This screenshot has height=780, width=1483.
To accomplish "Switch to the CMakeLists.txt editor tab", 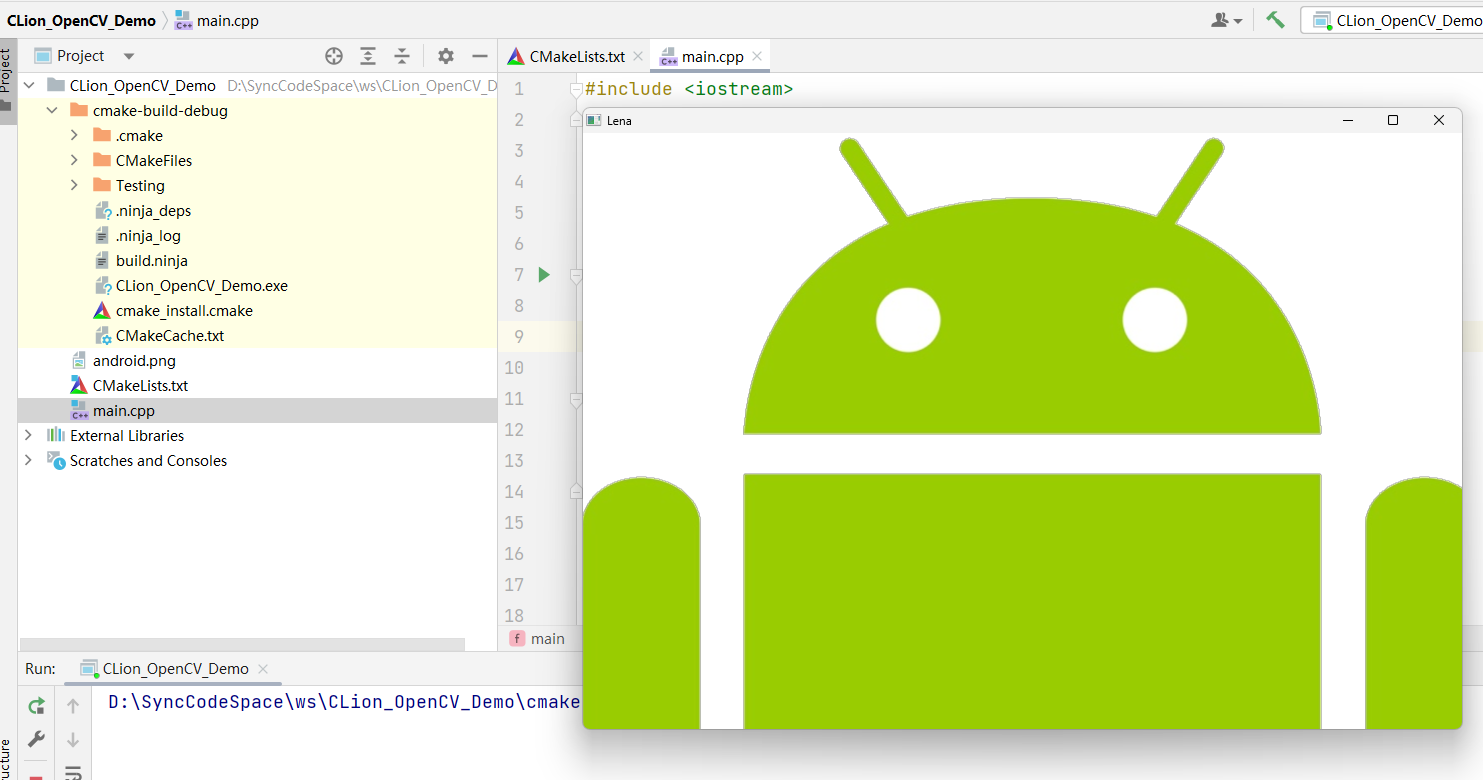I will click(x=574, y=57).
